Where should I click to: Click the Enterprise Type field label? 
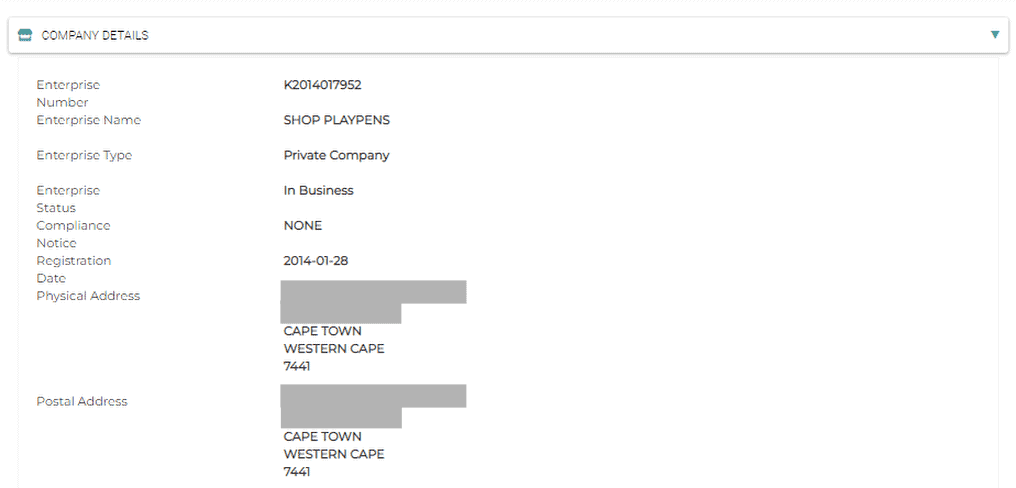(84, 155)
